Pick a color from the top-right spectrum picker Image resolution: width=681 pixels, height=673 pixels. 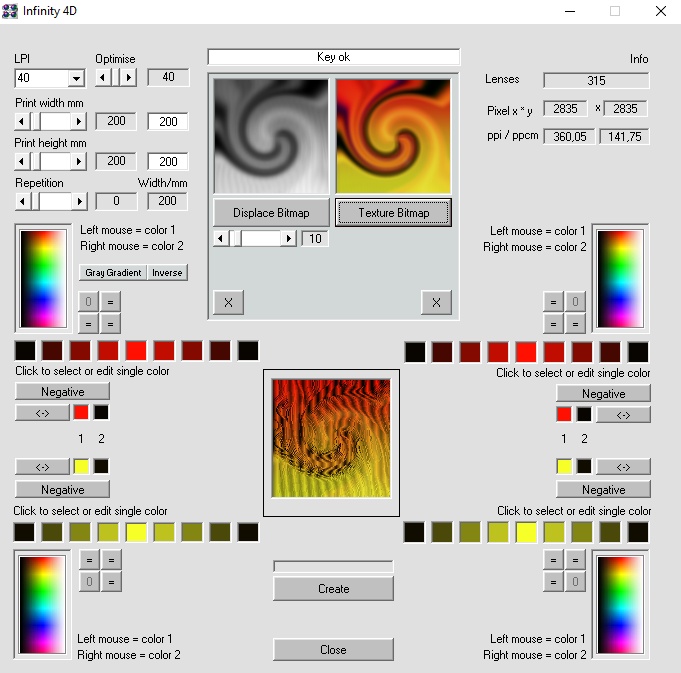click(x=619, y=277)
